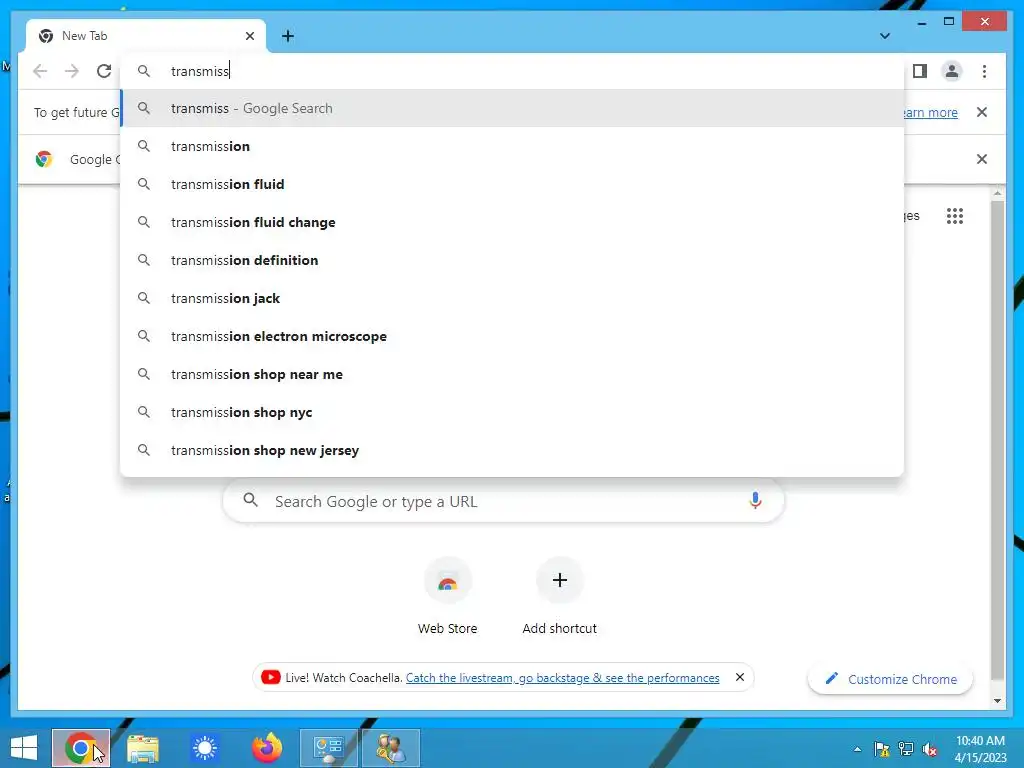This screenshot has height=768, width=1024.
Task: Open the users and key taskbar app
Action: click(391, 748)
